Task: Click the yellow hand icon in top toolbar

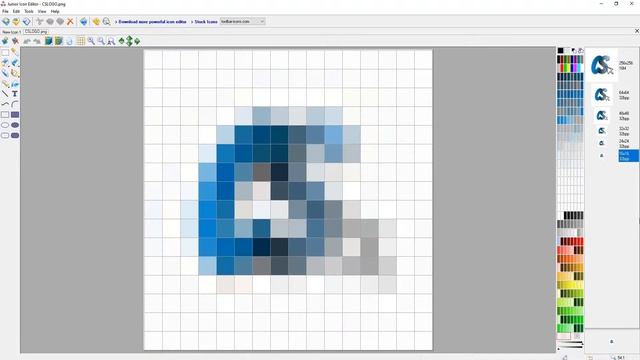Action: (96, 21)
